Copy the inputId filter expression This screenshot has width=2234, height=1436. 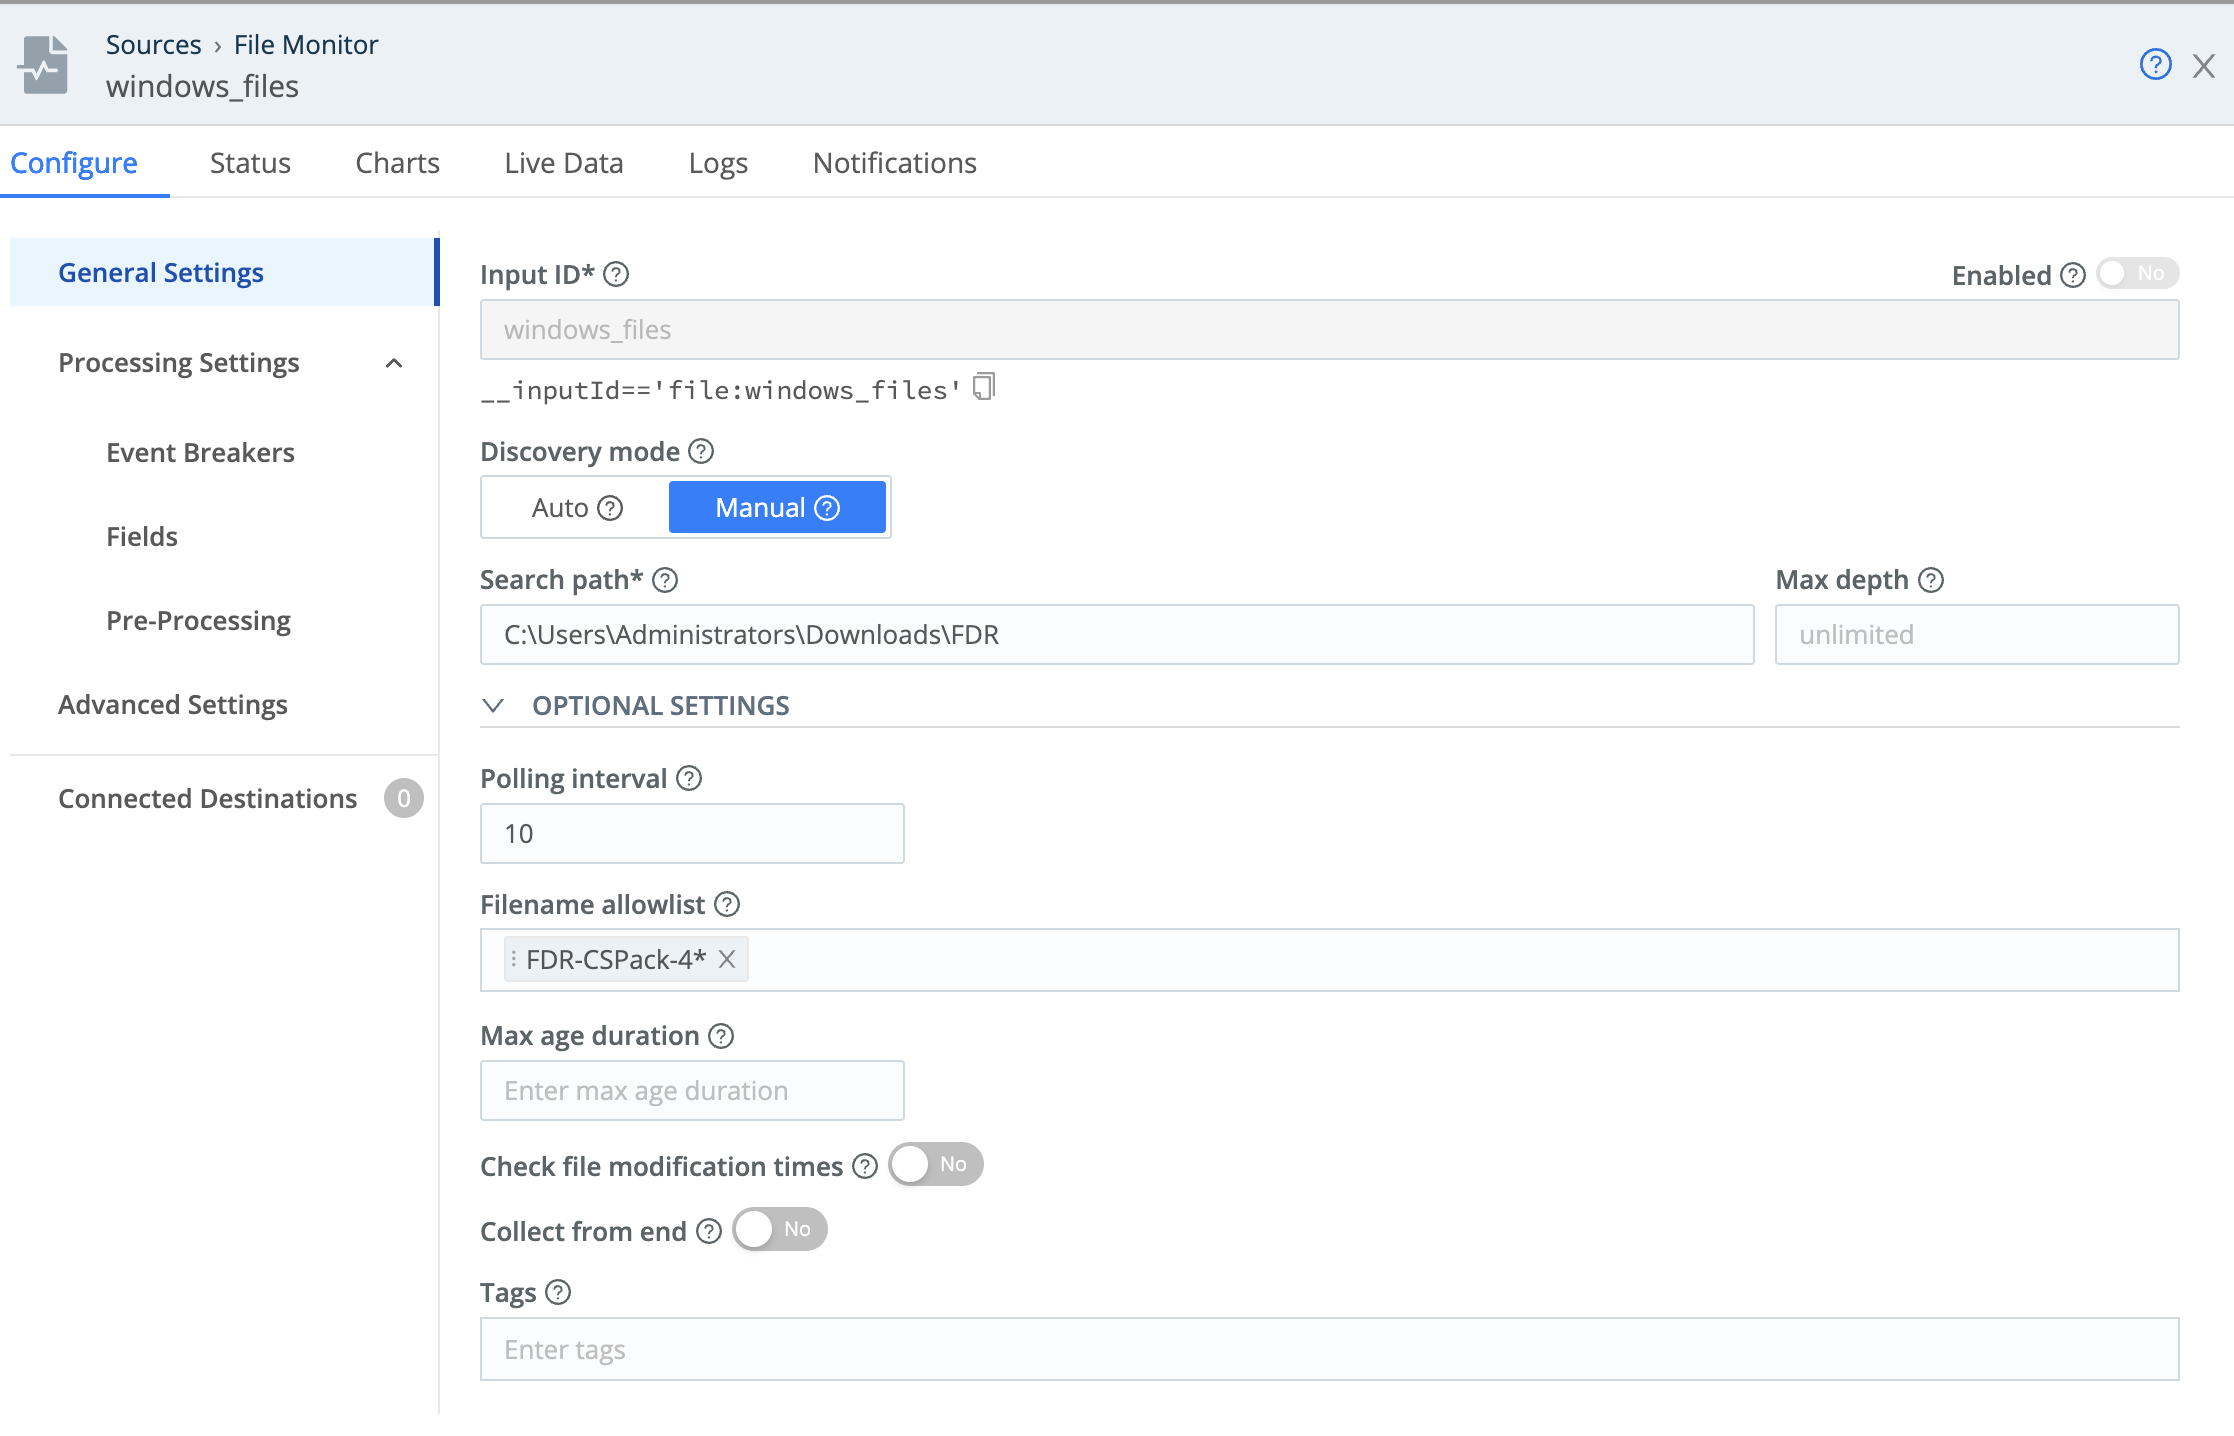point(984,387)
